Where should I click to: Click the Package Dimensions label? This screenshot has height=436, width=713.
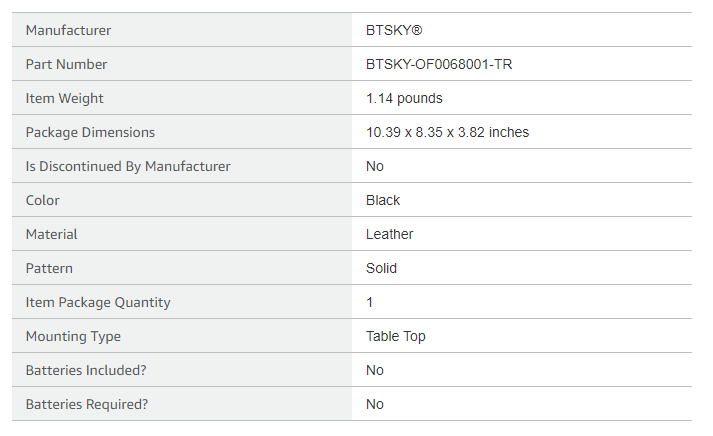click(x=90, y=132)
